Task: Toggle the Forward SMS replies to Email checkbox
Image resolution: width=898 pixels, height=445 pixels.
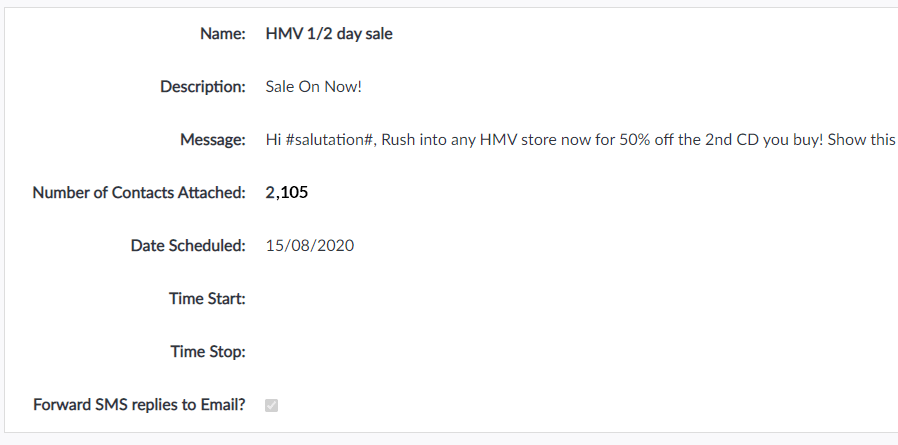Action: pos(272,405)
